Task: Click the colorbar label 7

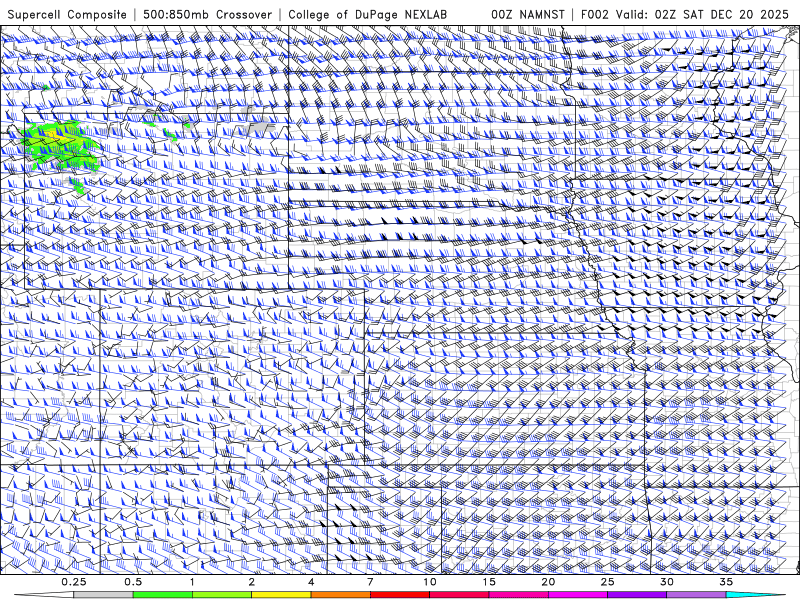Action: pos(370,582)
